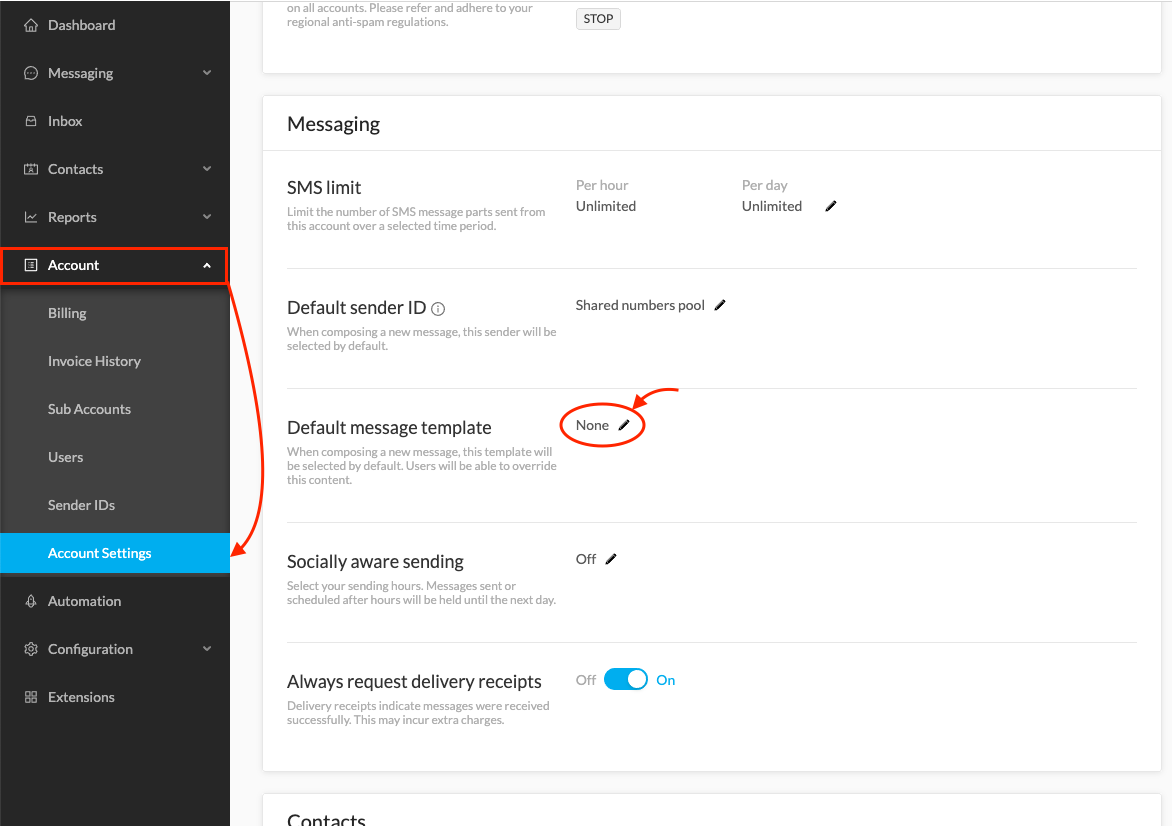Select Sender IDs in the Account menu
The image size is (1172, 826).
(83, 505)
